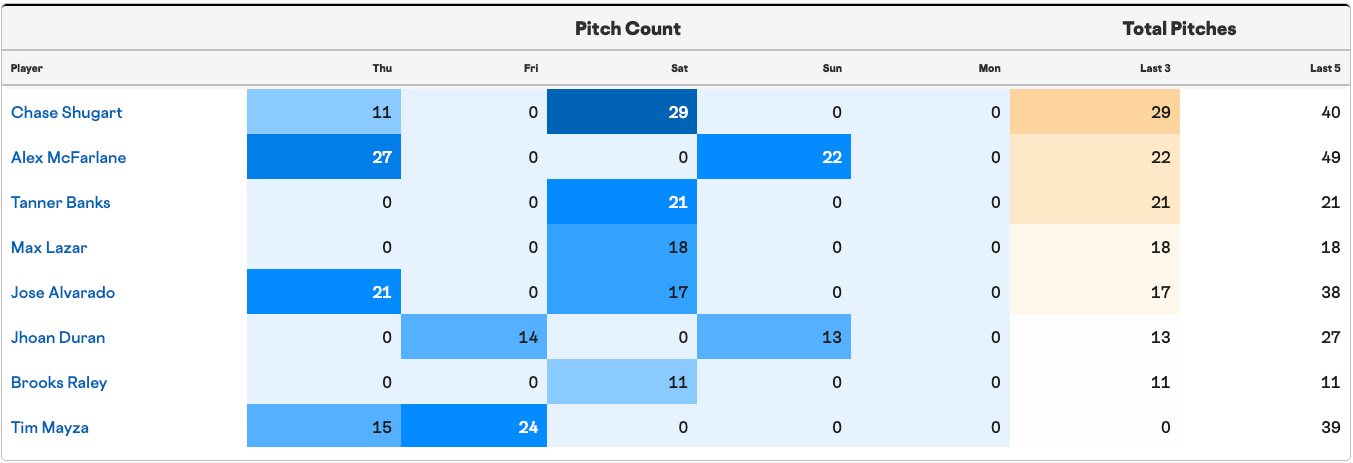The image size is (1353, 463).
Task: Sort by Last 3 column header
Action: coord(1155,68)
